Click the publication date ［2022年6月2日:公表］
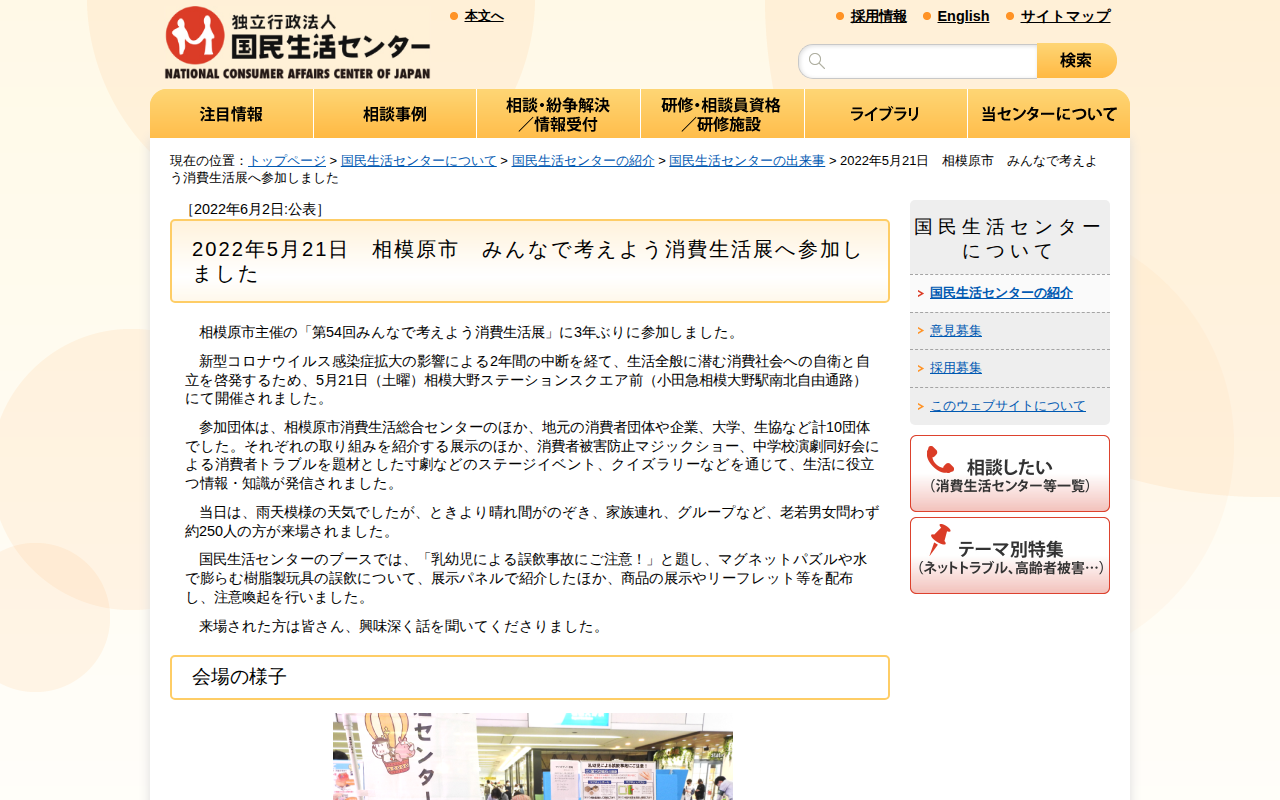Screen dimensions: 1280x800 click(255, 209)
